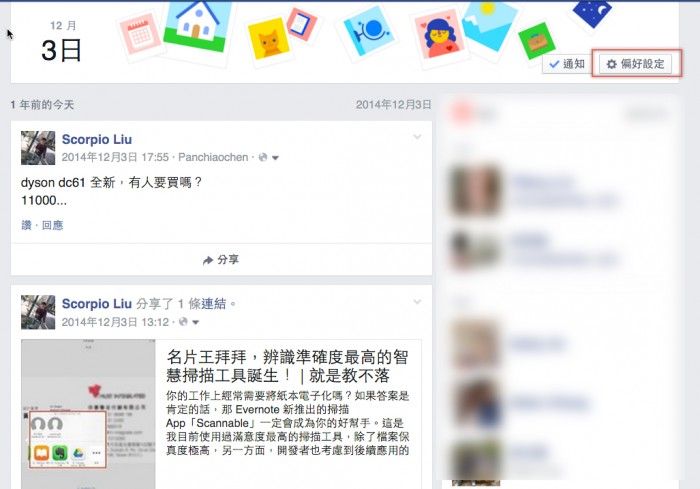The height and width of the screenshot is (489, 700).
Task: Click the 讚 like link
Action: coord(26,225)
